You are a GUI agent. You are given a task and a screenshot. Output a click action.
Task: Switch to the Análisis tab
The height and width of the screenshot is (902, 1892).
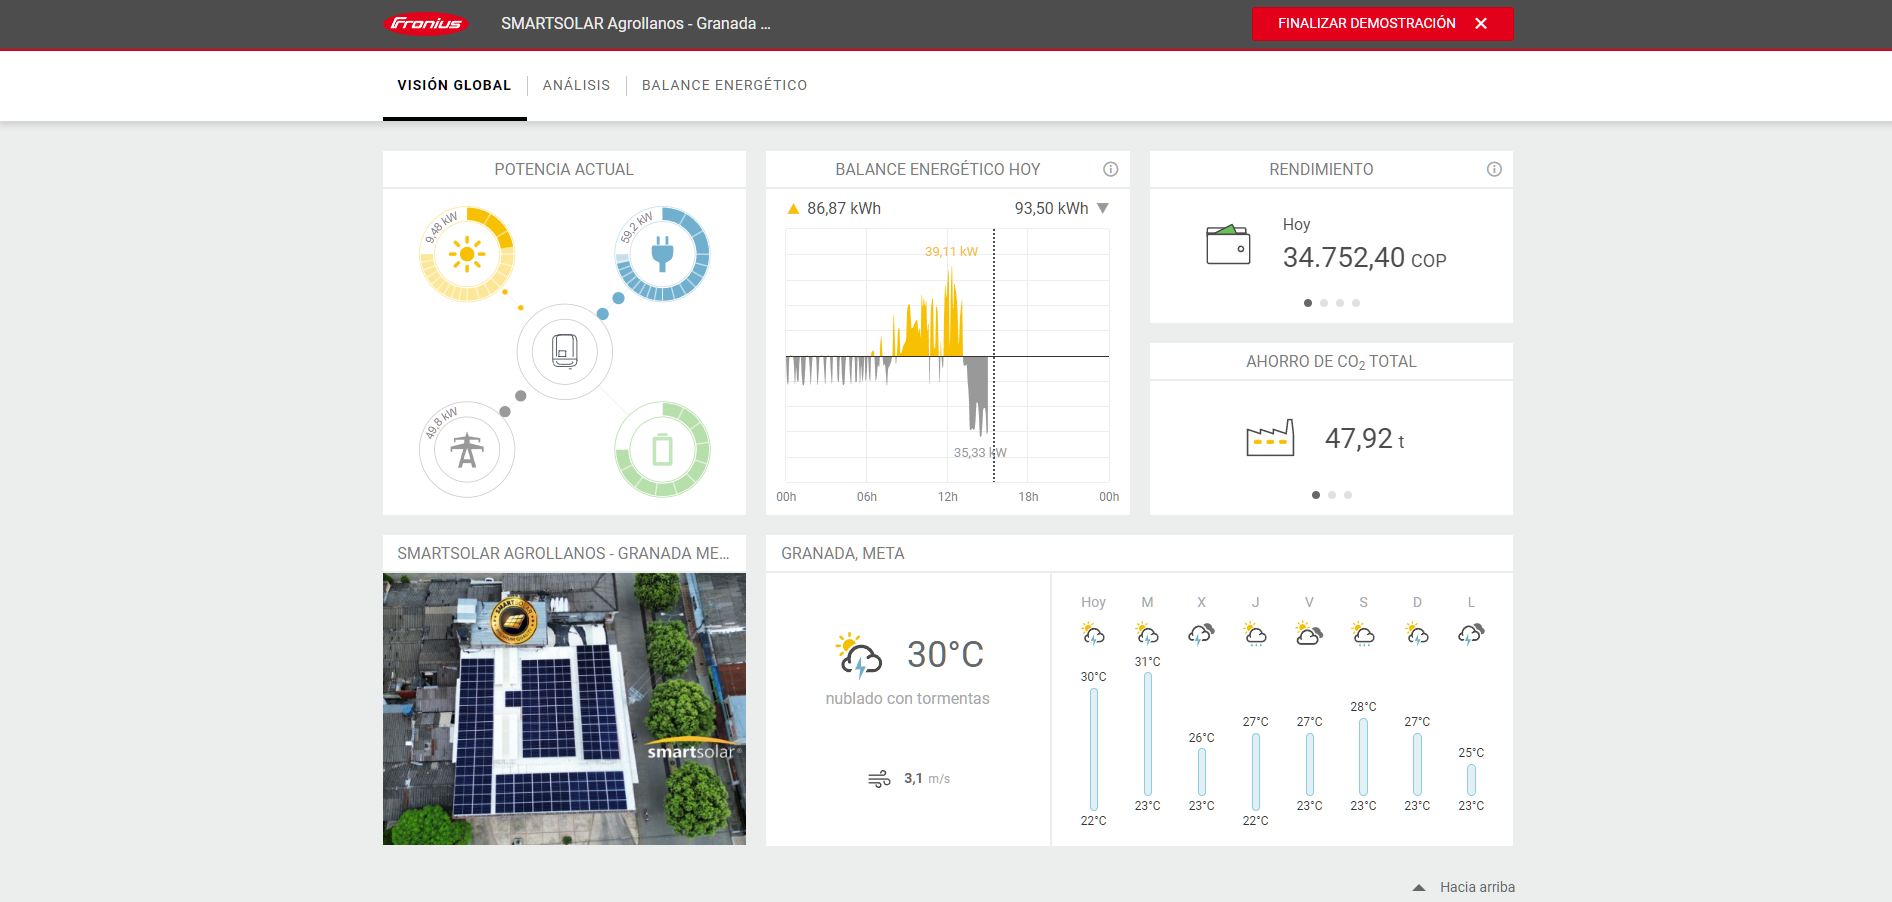[x=576, y=85]
